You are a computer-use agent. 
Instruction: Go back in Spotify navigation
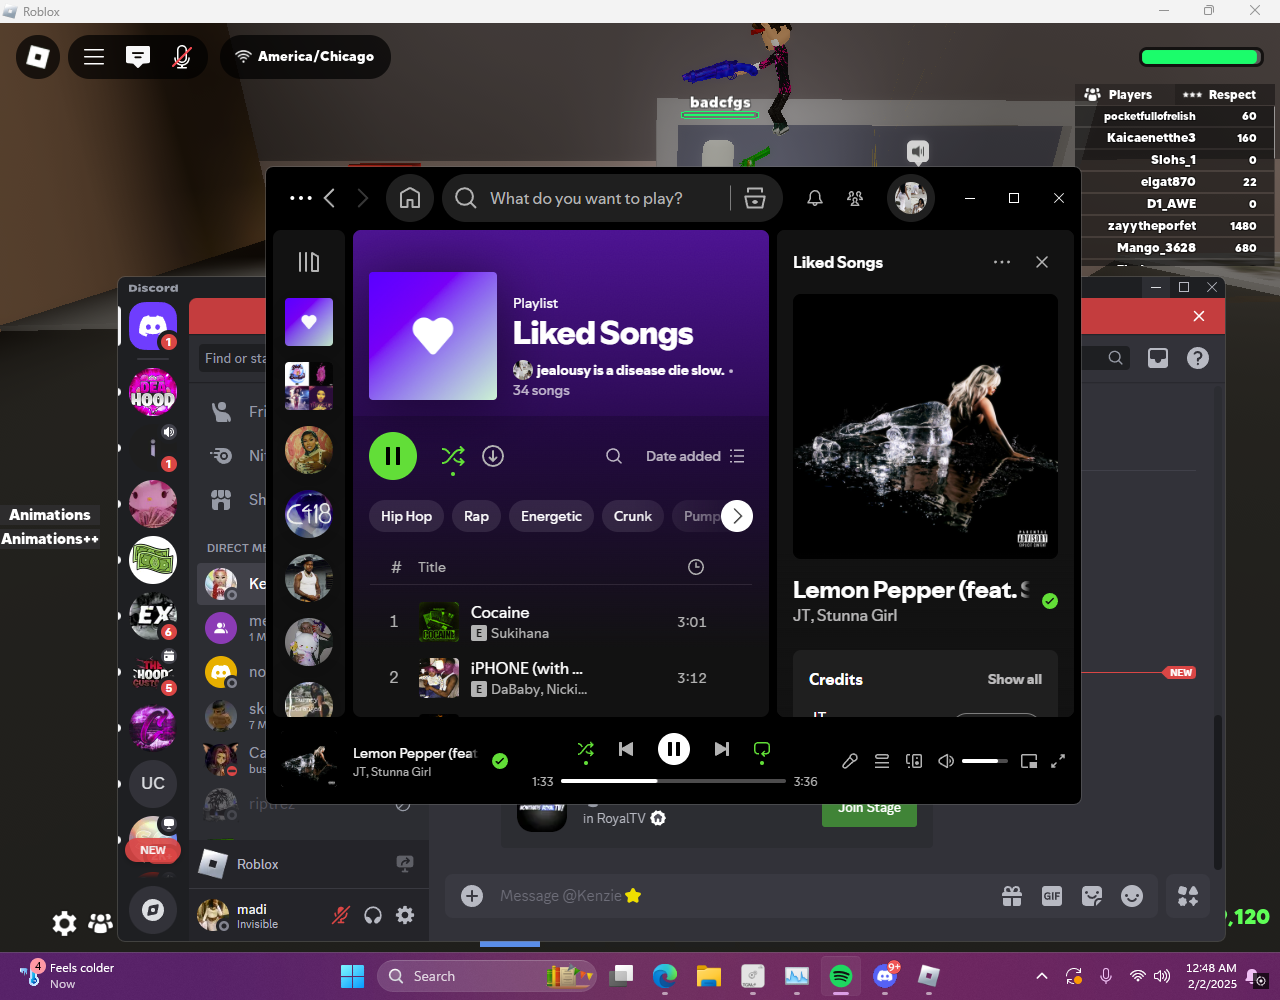click(329, 198)
